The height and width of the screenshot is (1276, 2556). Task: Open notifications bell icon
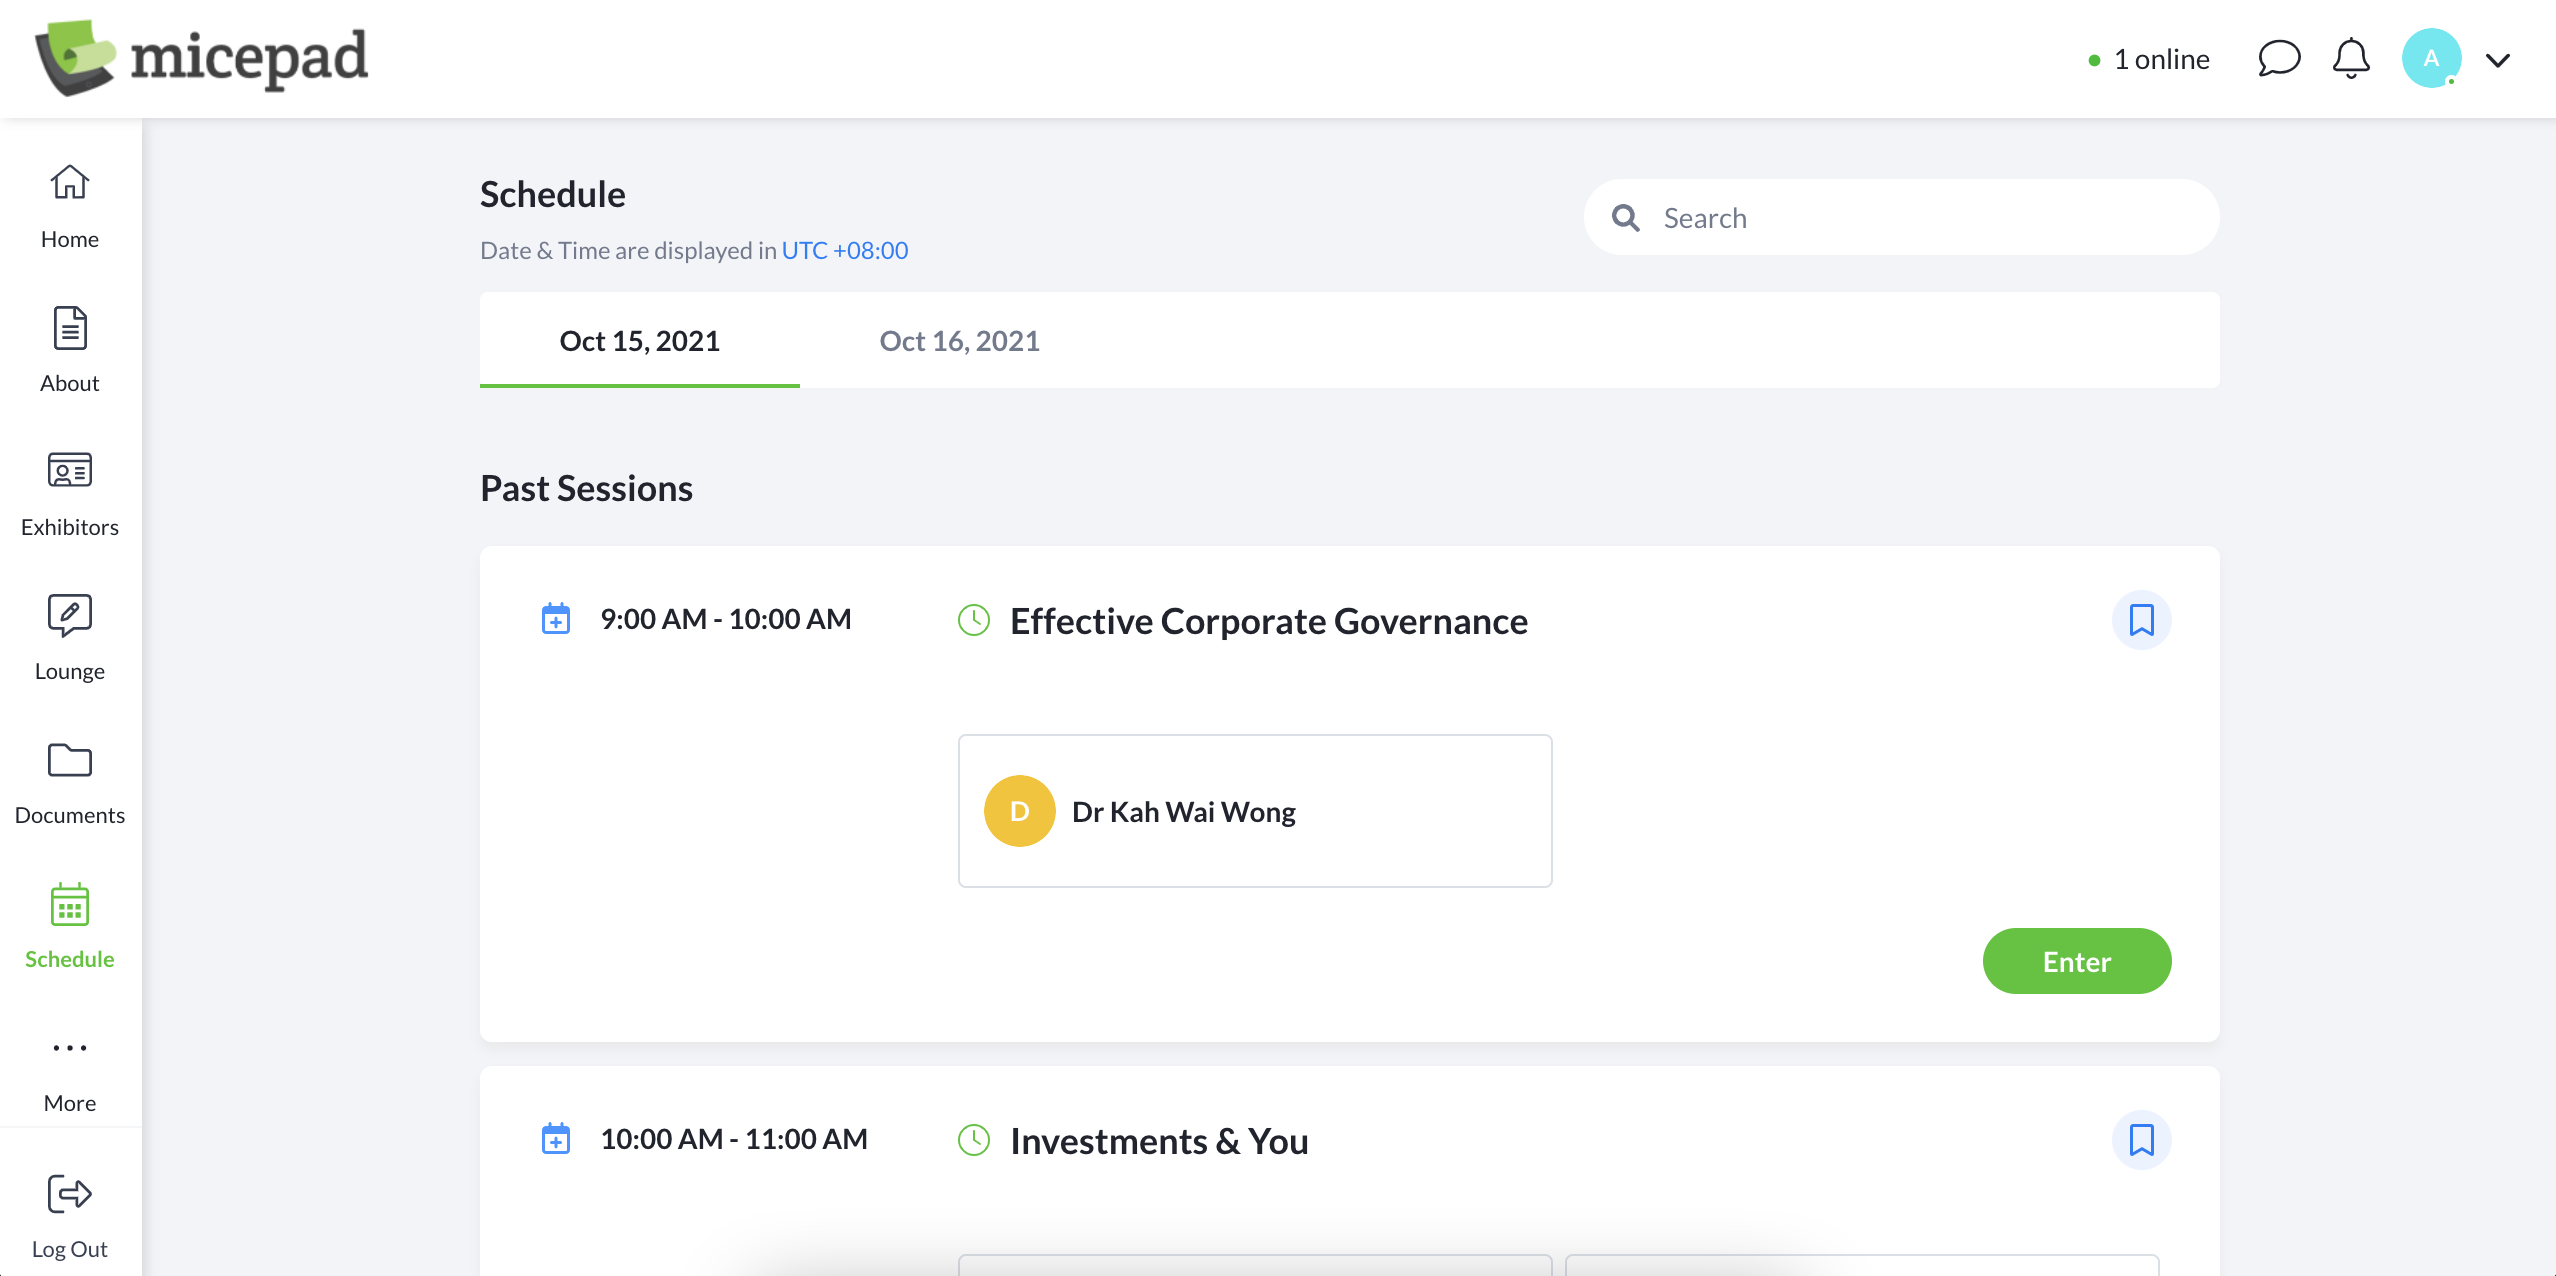2351,59
